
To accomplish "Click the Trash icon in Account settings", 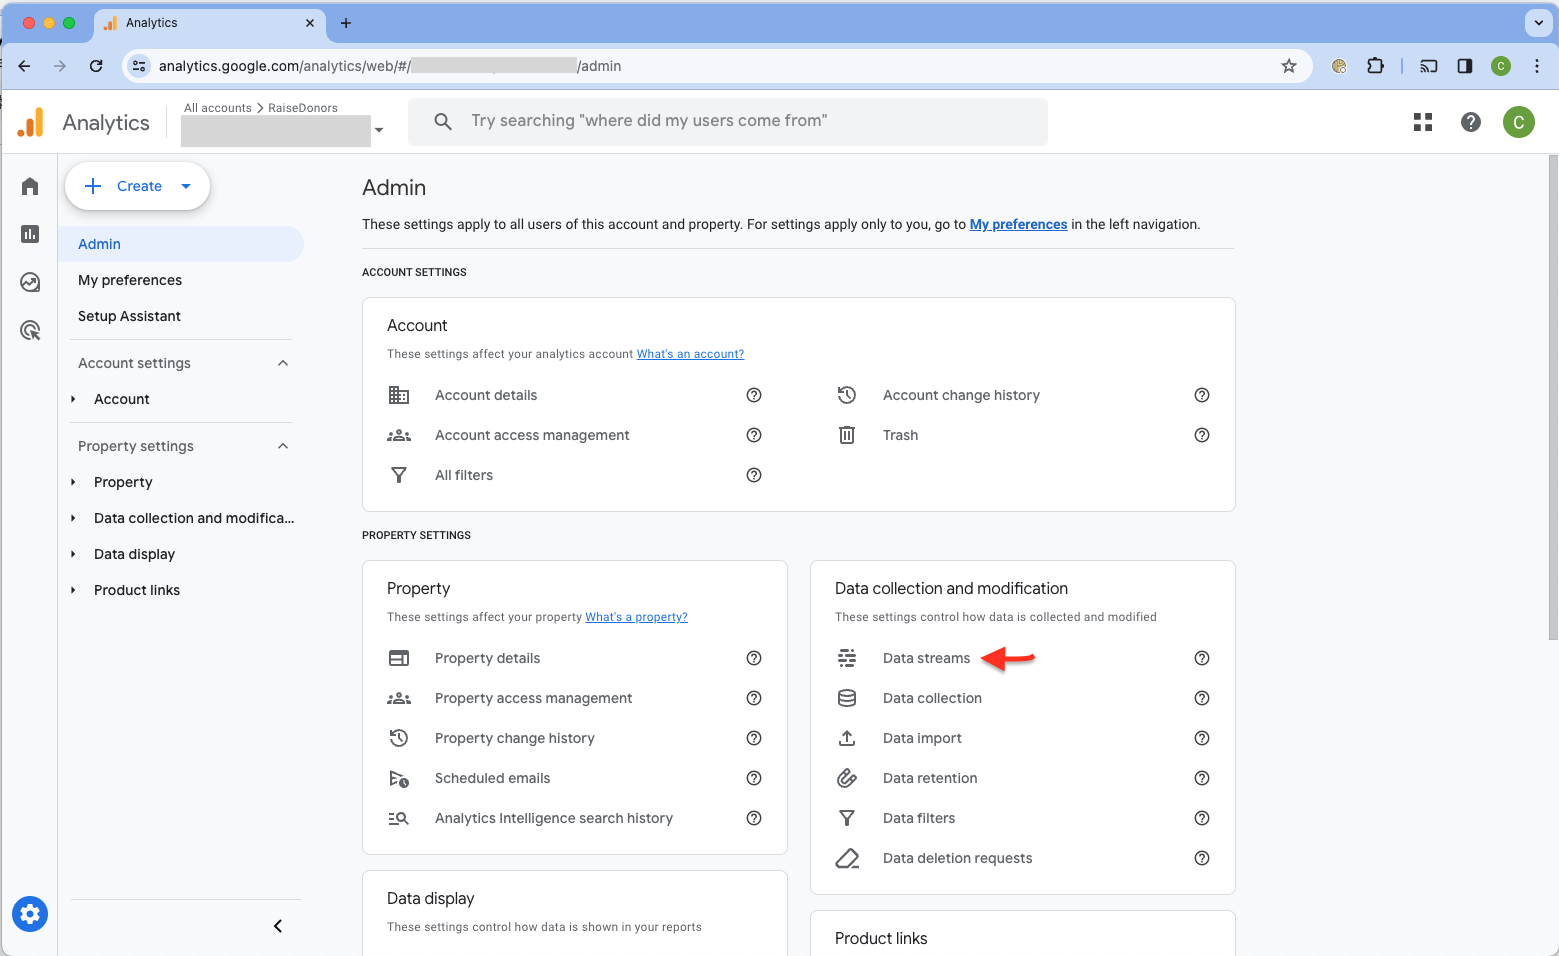I will 847,434.
